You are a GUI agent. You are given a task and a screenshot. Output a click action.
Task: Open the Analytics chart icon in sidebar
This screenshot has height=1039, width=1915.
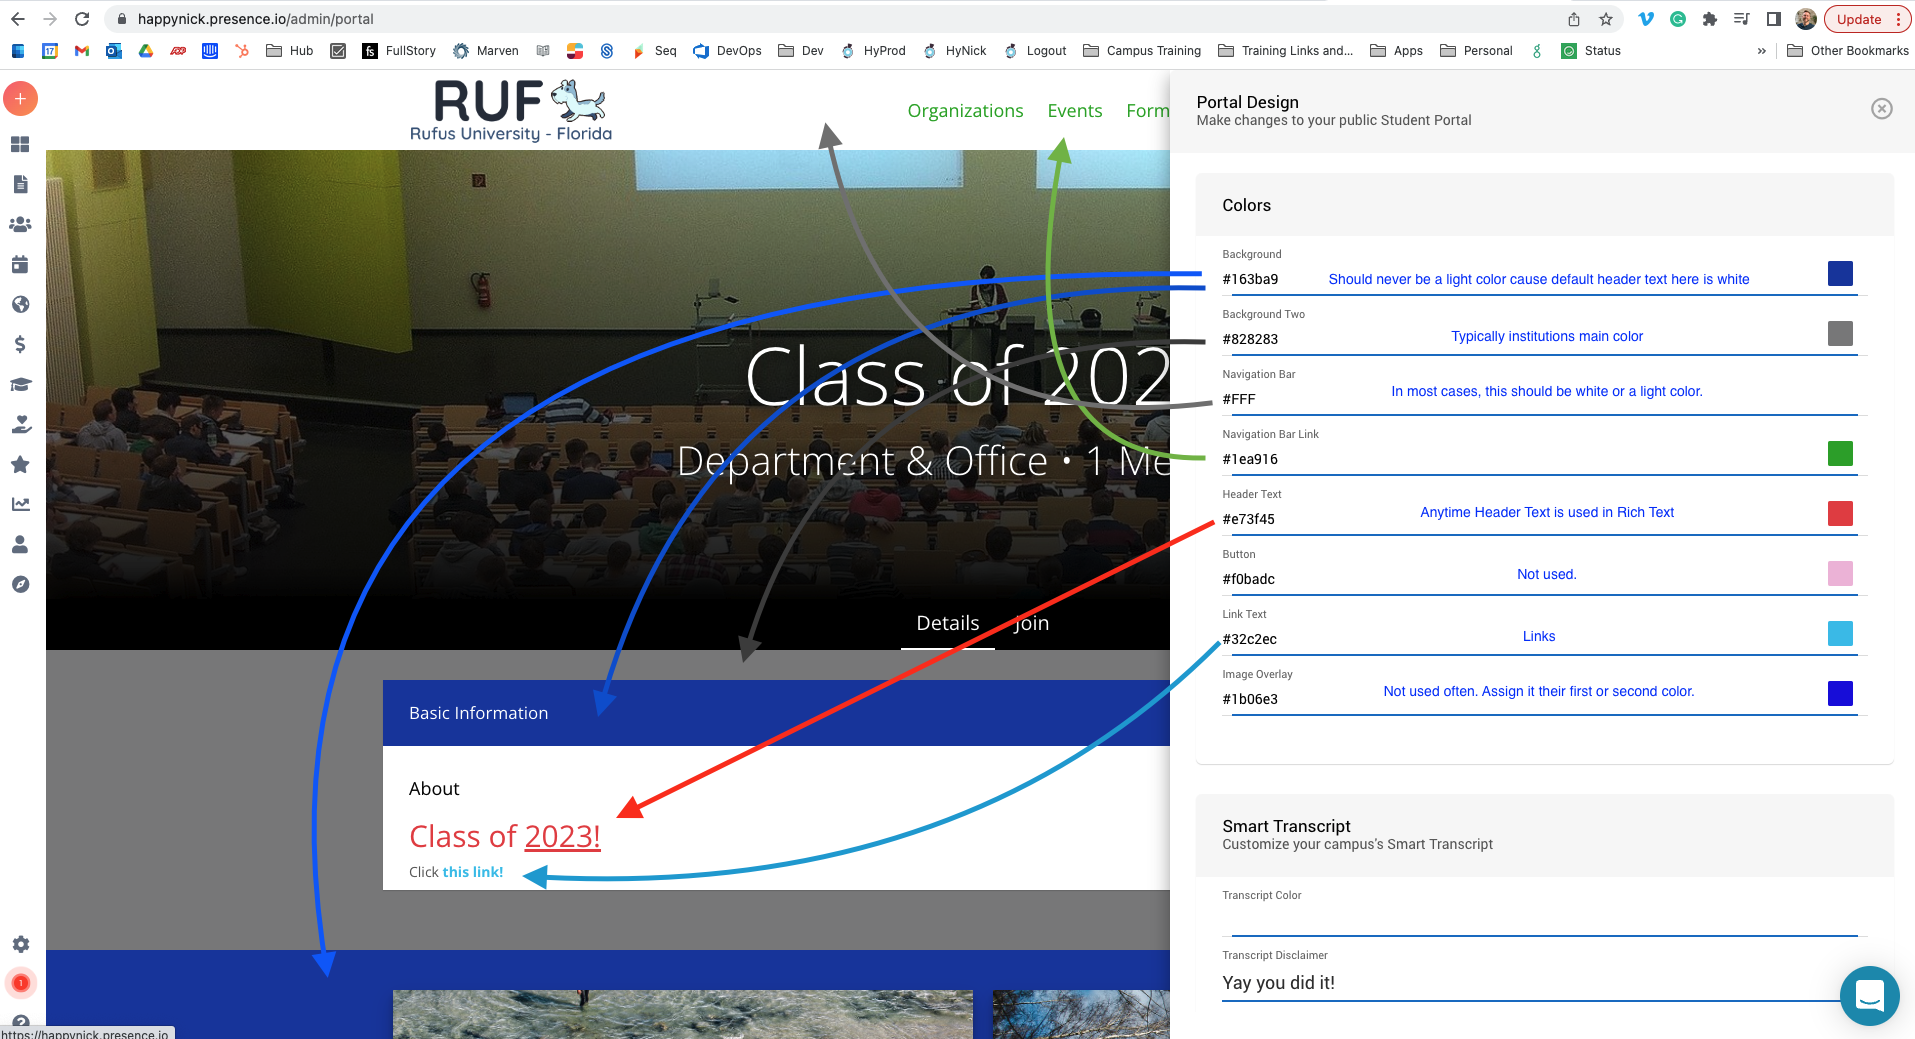pos(20,504)
